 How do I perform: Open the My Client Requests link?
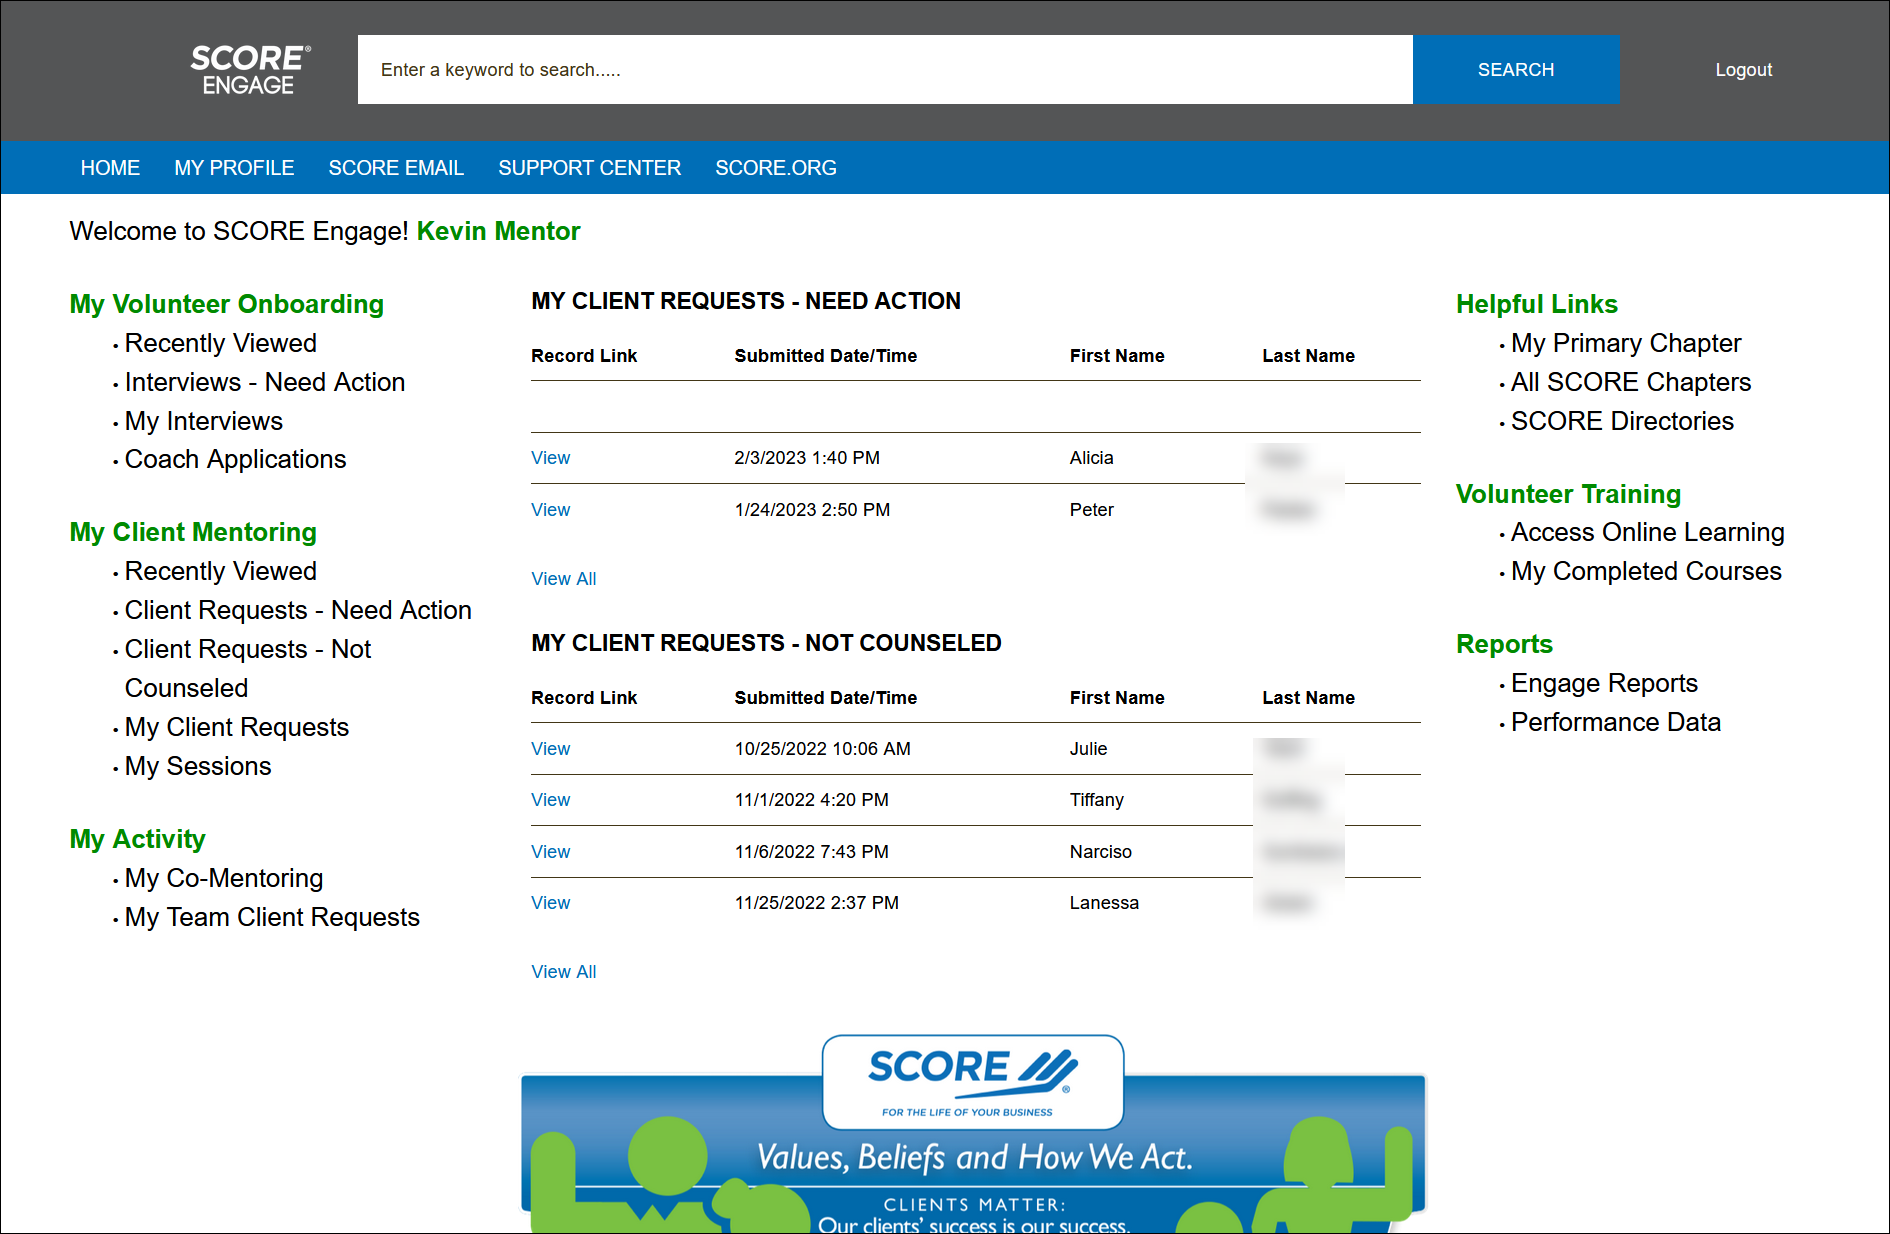click(x=237, y=727)
